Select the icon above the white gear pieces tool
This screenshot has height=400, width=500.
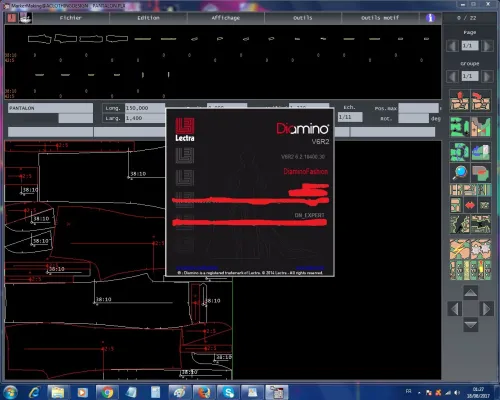coord(481,224)
